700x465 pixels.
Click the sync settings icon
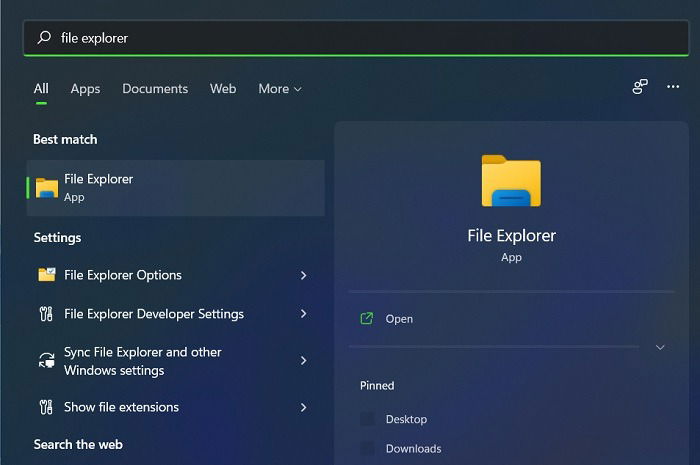[x=46, y=360]
